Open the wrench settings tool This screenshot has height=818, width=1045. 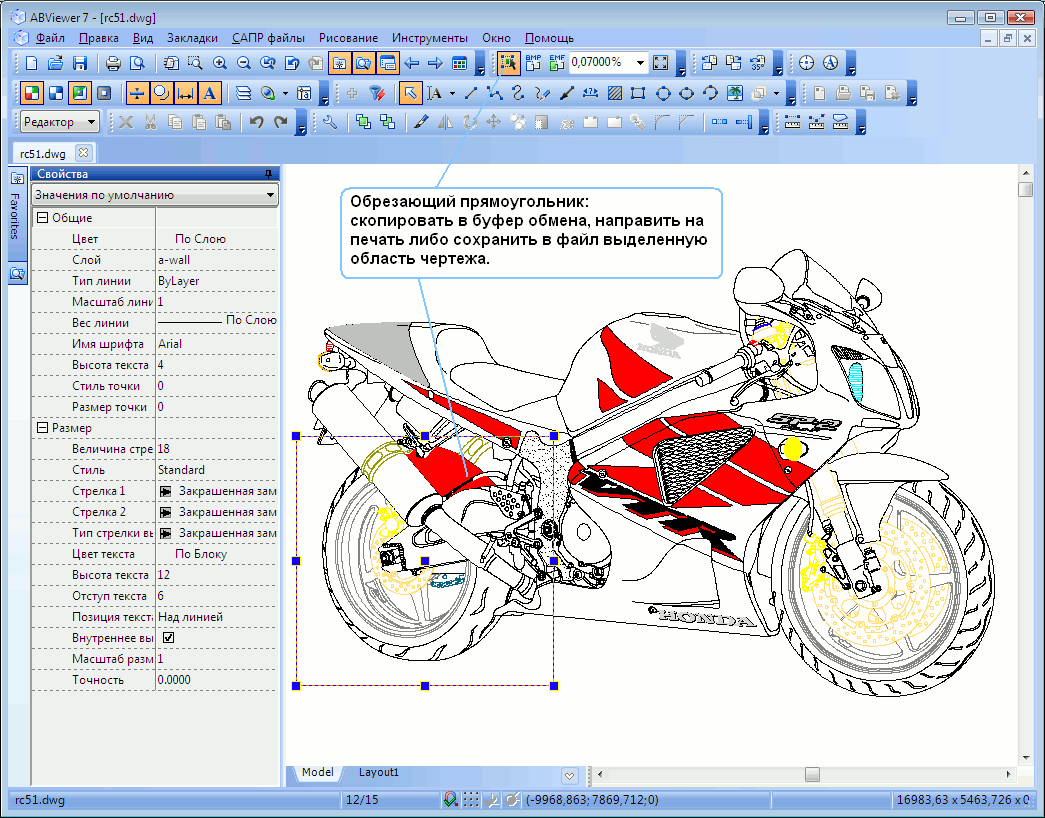pyautogui.click(x=329, y=122)
